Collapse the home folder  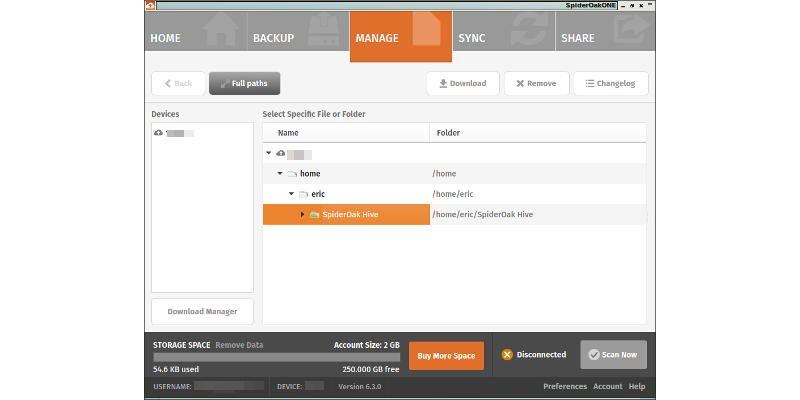tap(280, 173)
